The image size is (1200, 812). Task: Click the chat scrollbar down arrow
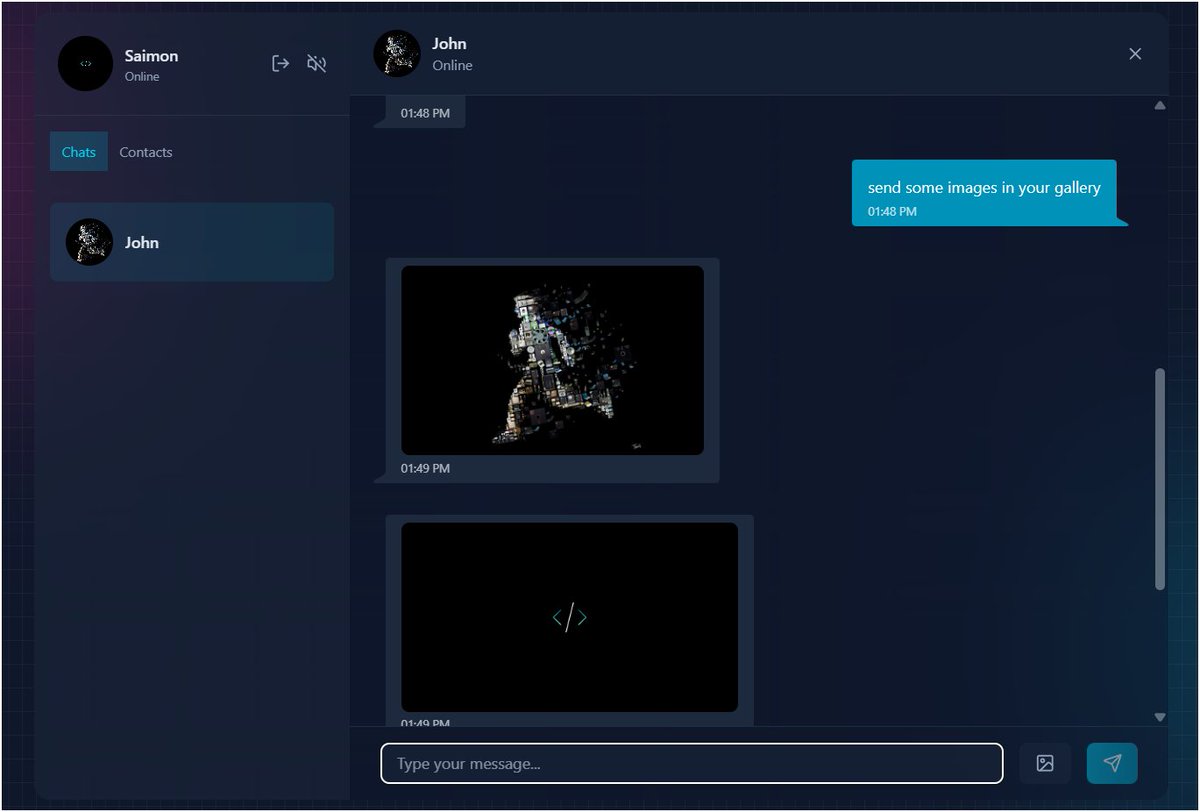(x=1160, y=717)
